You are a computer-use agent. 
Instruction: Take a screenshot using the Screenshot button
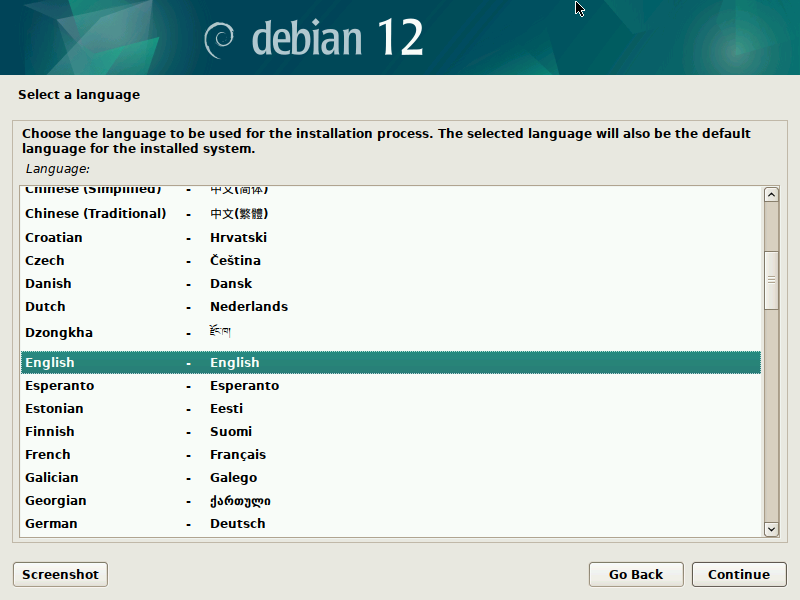pos(59,574)
